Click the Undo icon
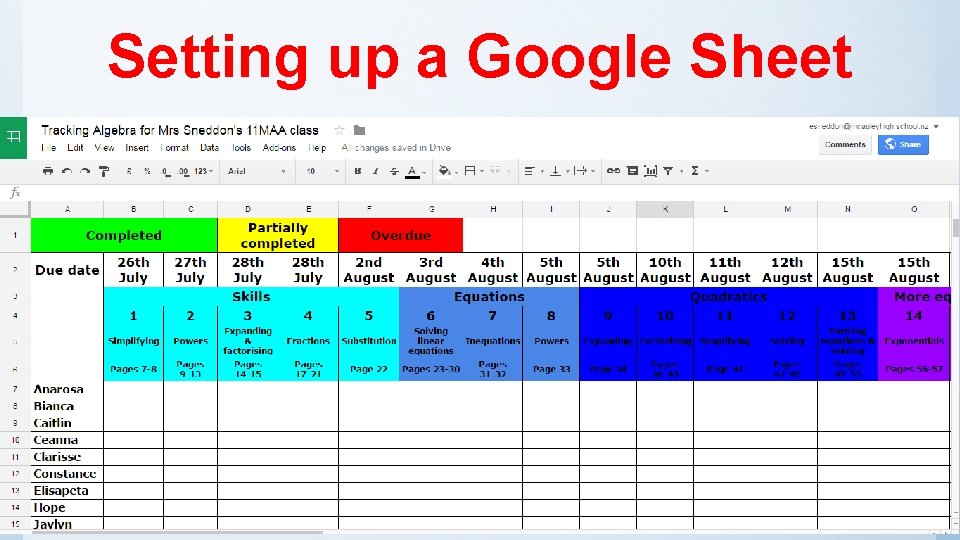The width and height of the screenshot is (960, 540). [x=67, y=171]
